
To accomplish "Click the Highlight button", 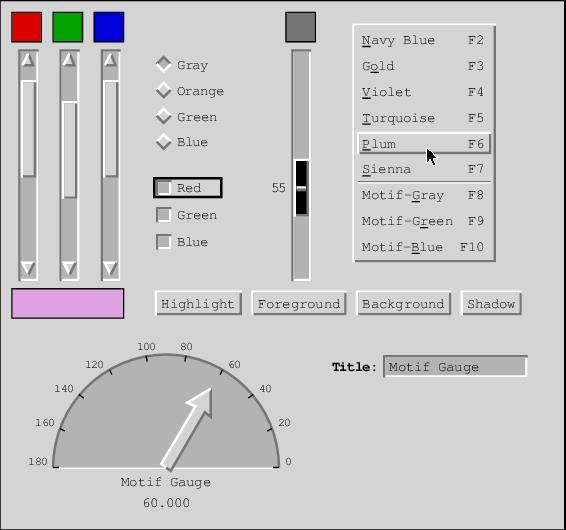I will point(199,303).
